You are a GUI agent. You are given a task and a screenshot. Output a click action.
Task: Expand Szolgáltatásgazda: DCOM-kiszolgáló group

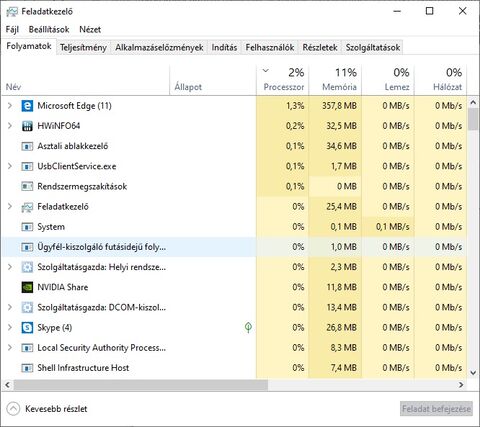click(10, 307)
